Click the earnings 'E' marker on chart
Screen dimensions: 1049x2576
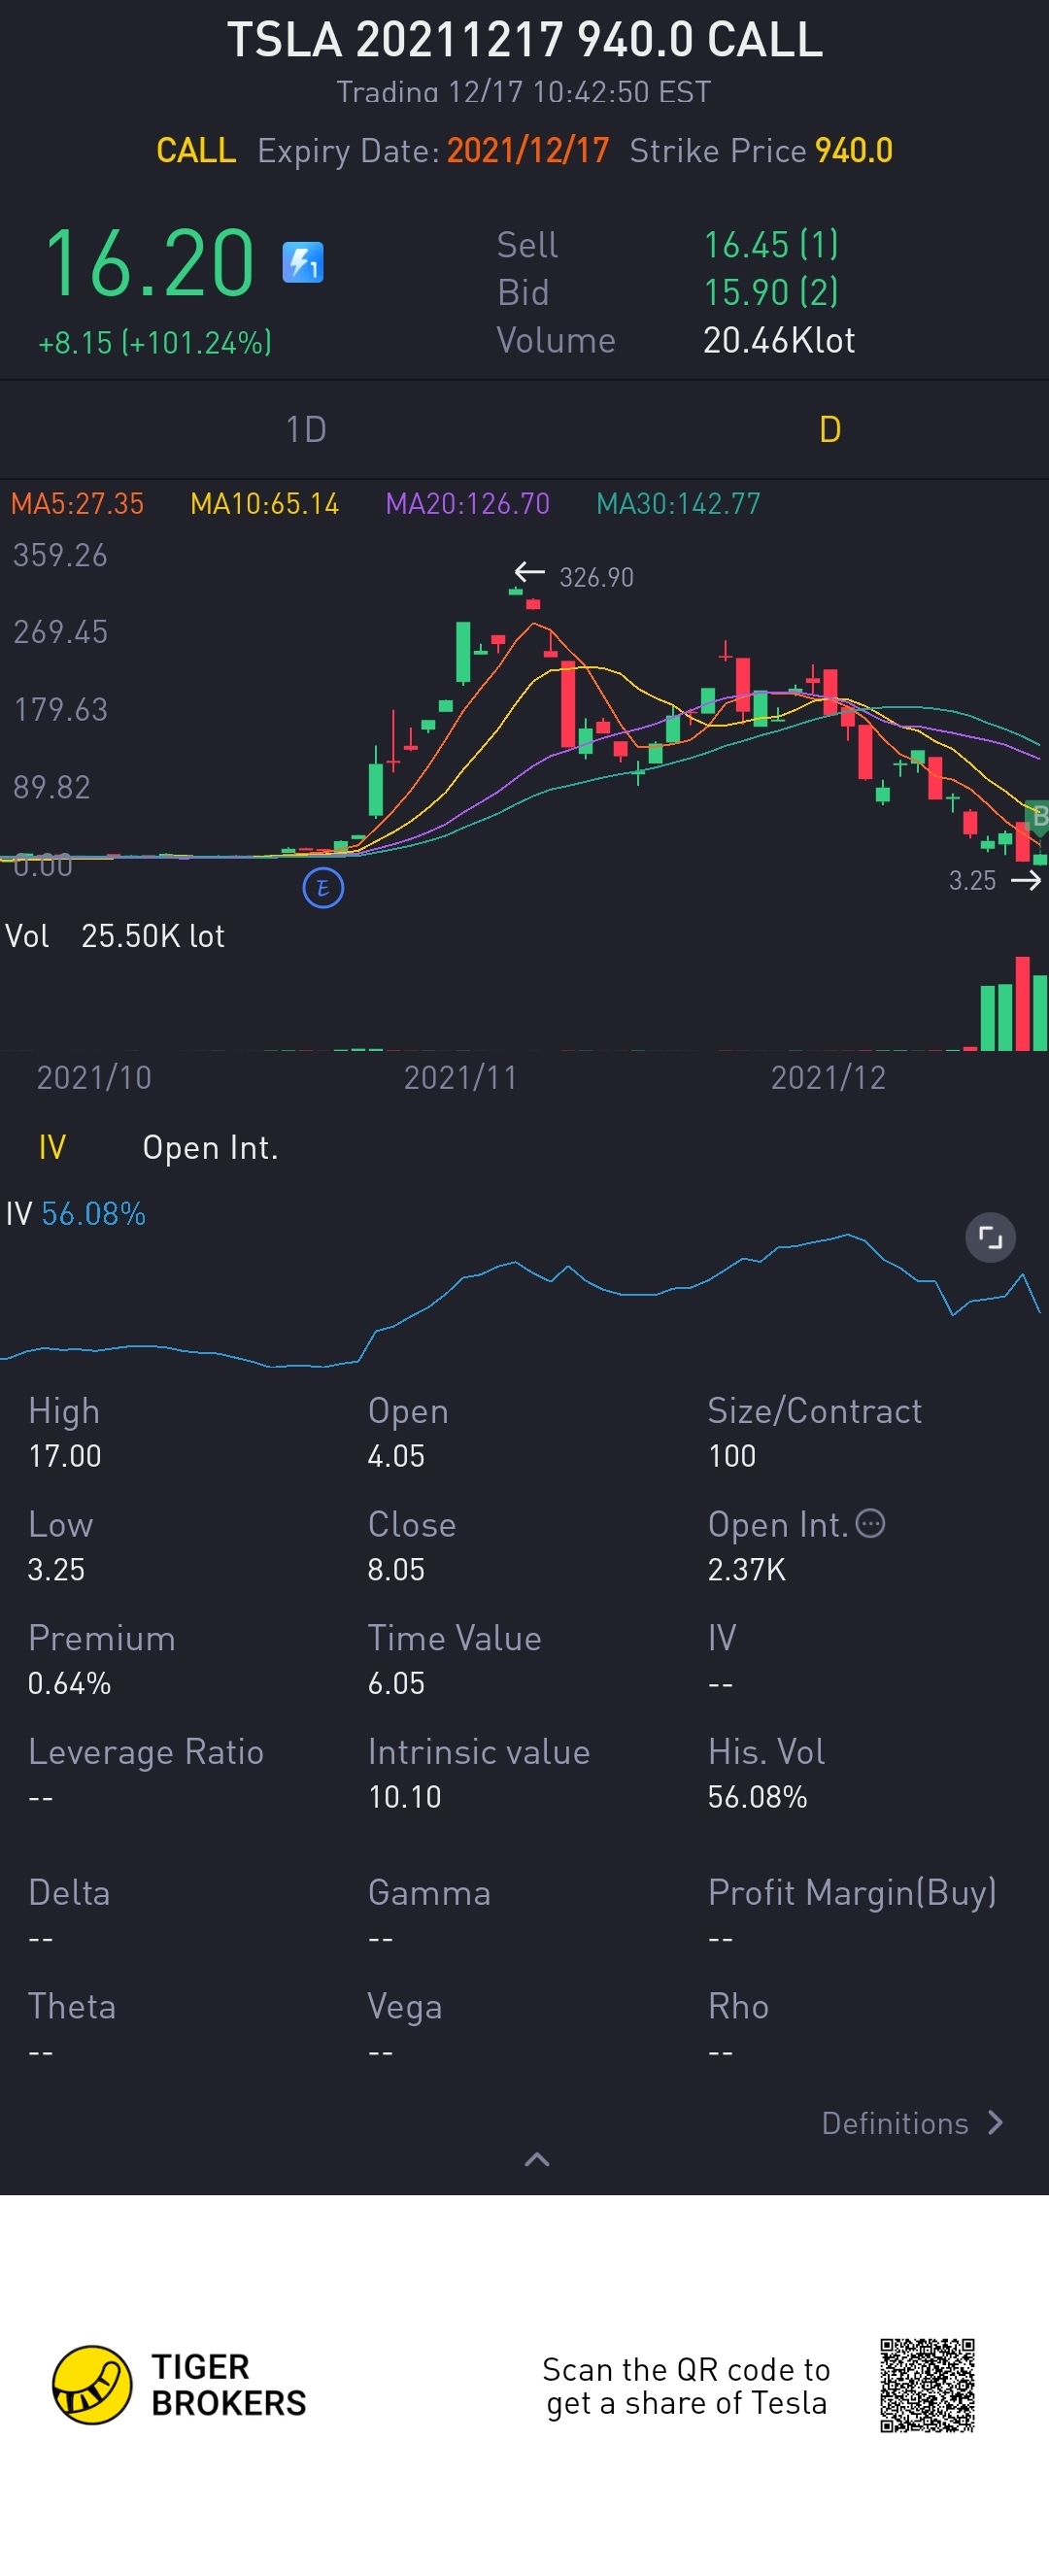click(323, 888)
